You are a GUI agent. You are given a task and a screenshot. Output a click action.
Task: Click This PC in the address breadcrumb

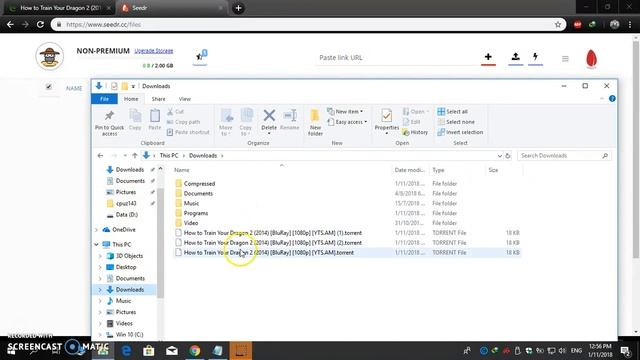pos(169,156)
